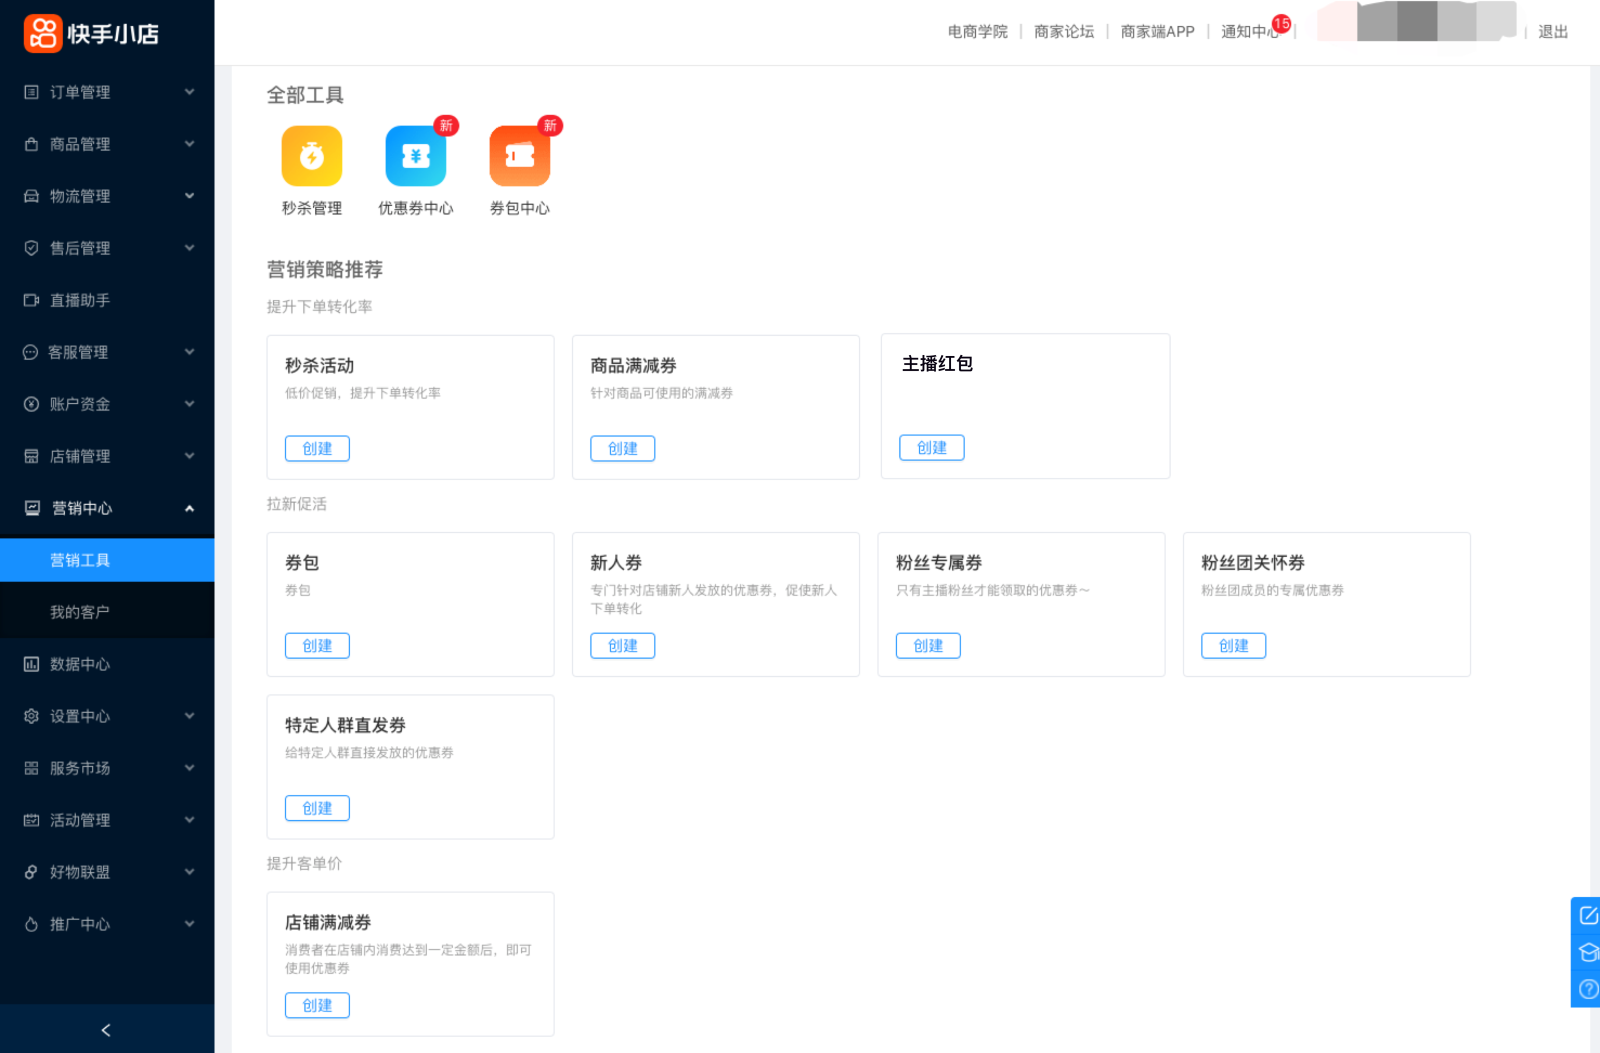Open 商家论坛 in the top menu
This screenshot has height=1053, width=1600.
1063,31
